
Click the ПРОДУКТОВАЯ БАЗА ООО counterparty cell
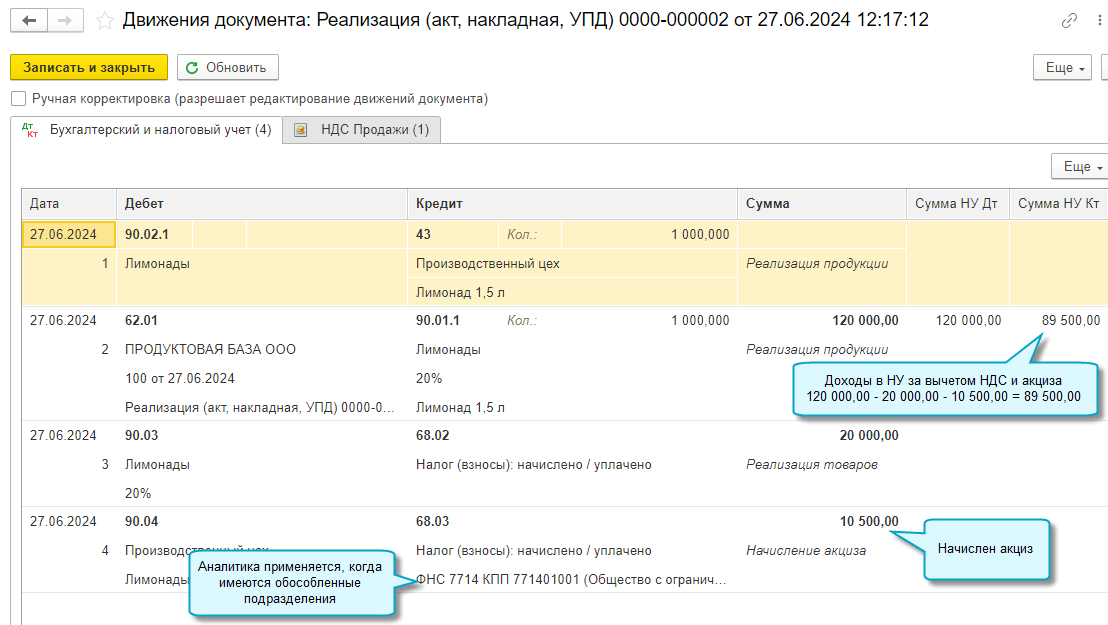point(210,350)
